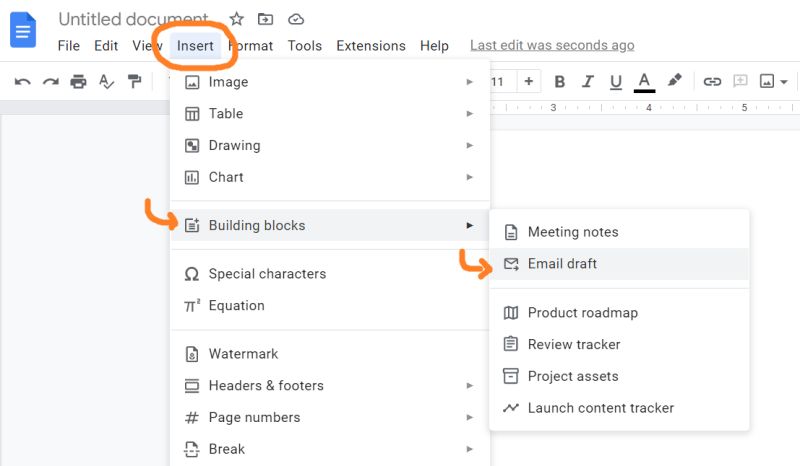Screen dimensions: 800x466
Task: Click the Review tracker clipboard icon
Action: point(511,344)
